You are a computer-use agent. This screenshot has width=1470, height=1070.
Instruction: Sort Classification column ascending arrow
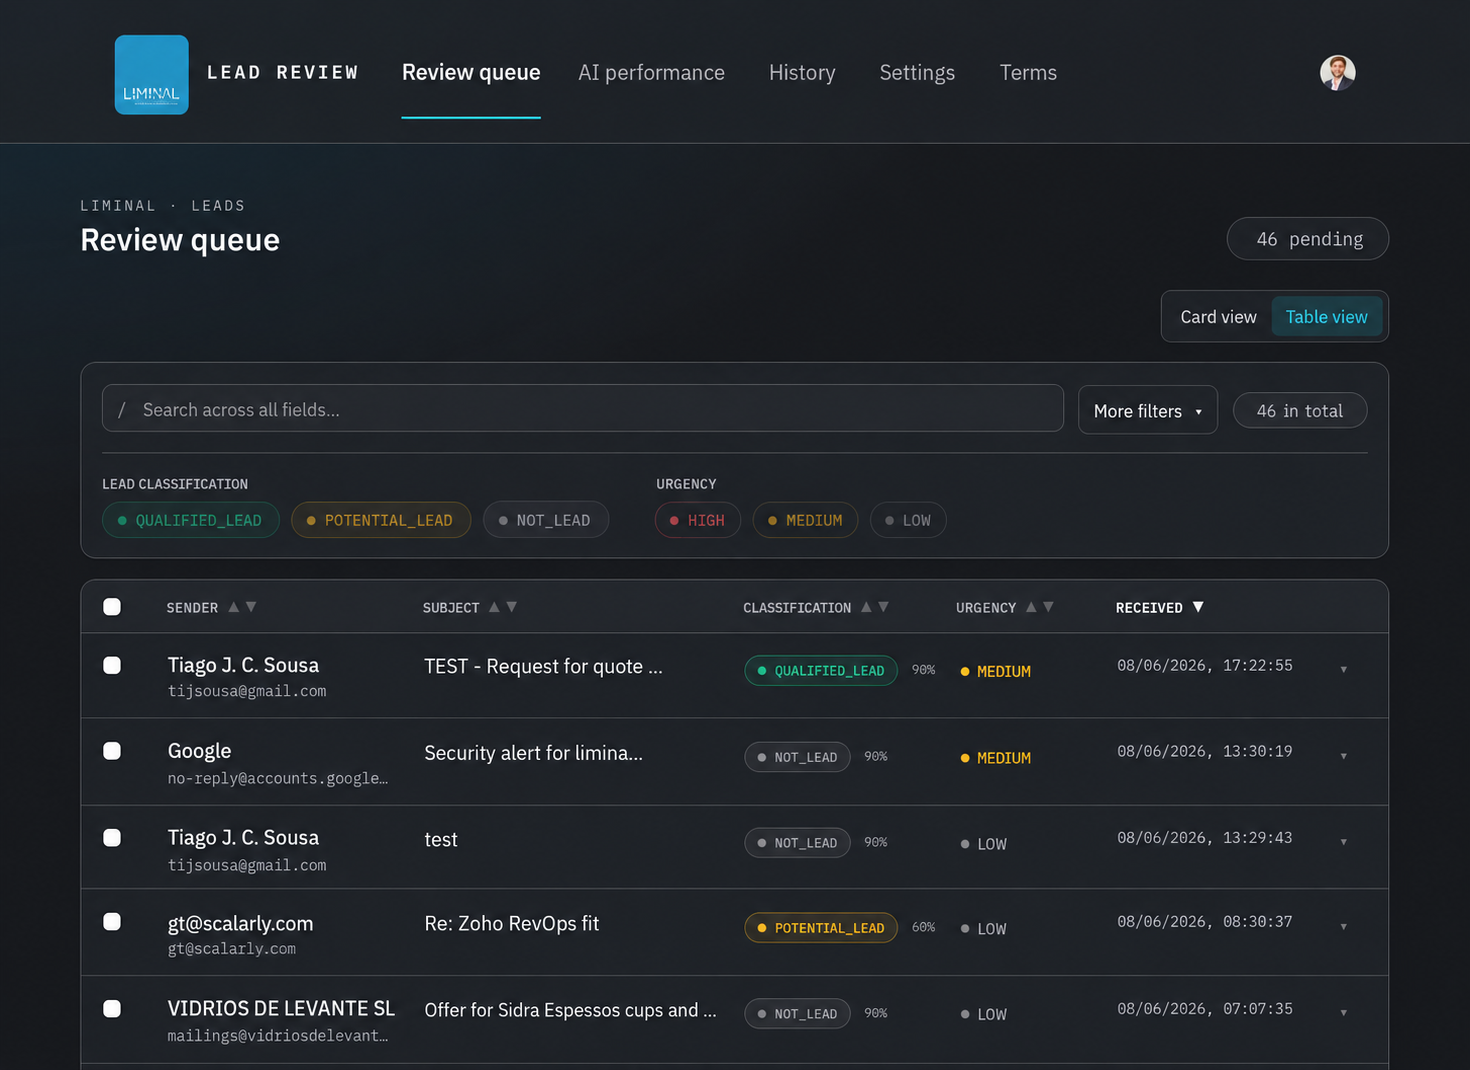tap(866, 607)
